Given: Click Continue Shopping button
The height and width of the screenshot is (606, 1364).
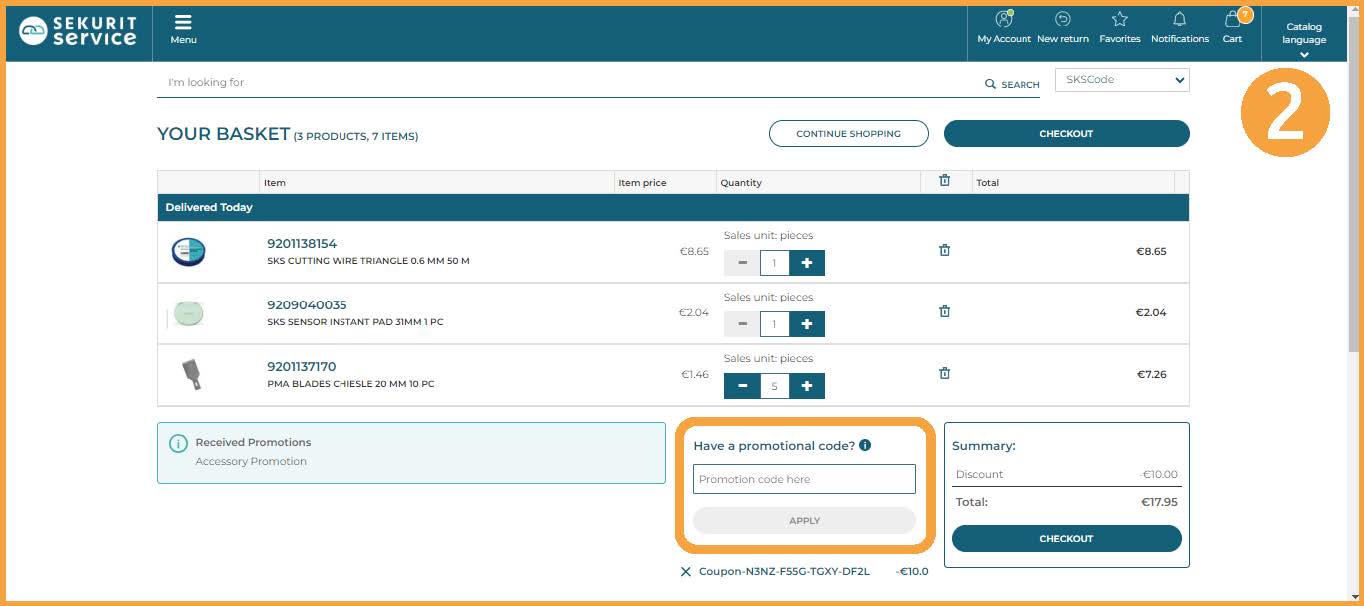Looking at the screenshot, I should 848,134.
